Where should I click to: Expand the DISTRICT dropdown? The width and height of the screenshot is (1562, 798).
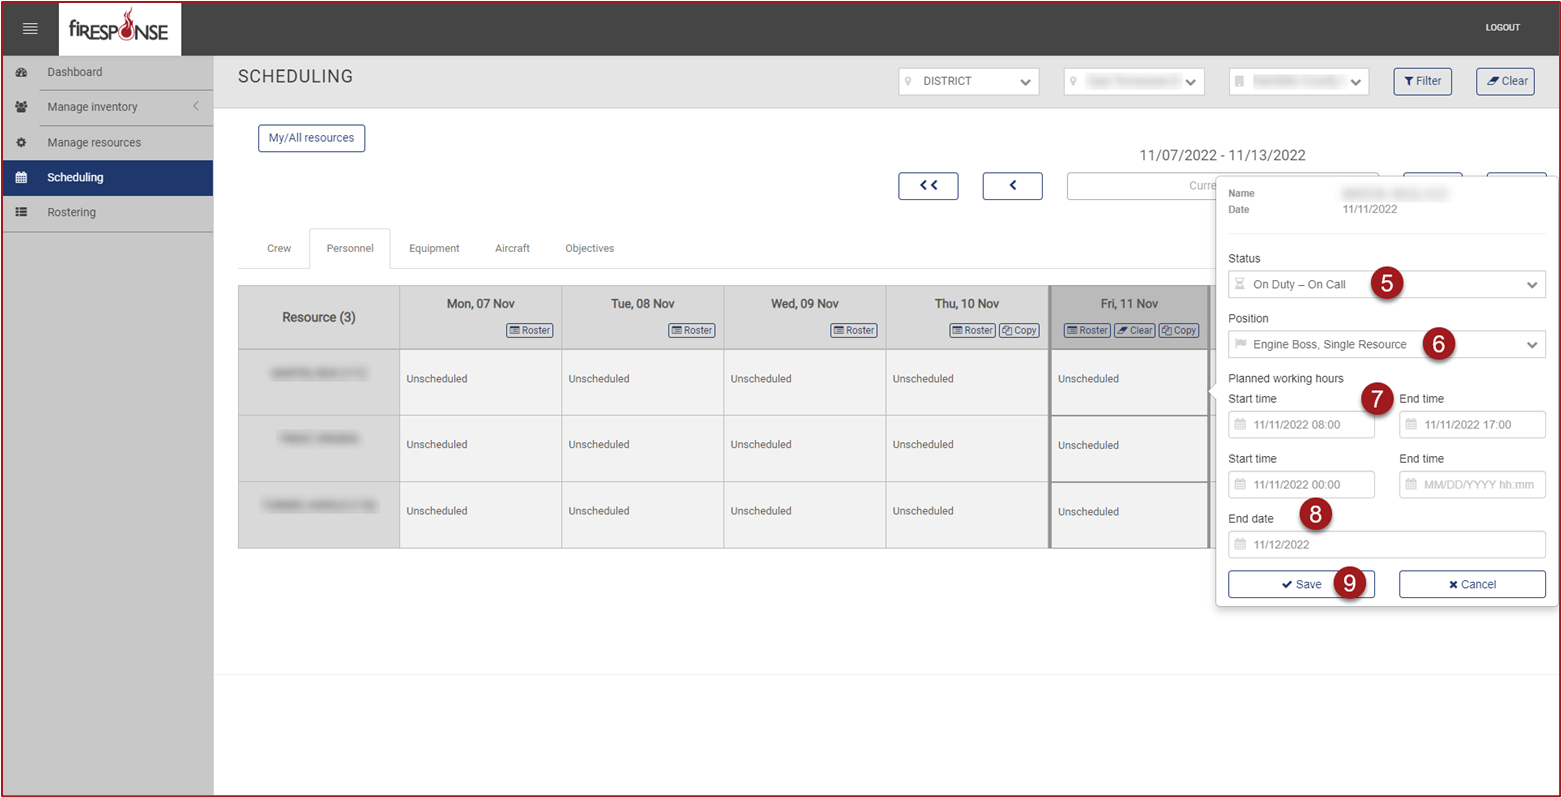point(968,82)
